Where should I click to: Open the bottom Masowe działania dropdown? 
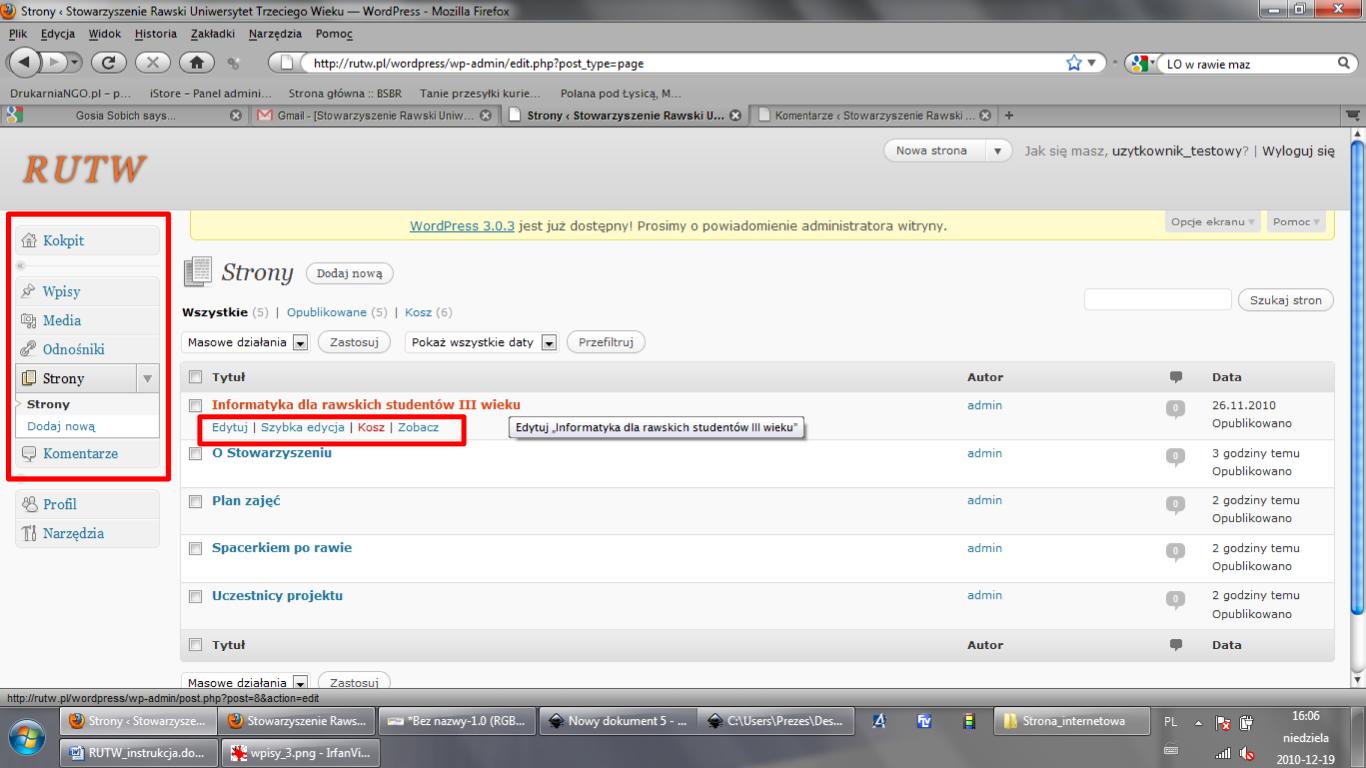247,682
